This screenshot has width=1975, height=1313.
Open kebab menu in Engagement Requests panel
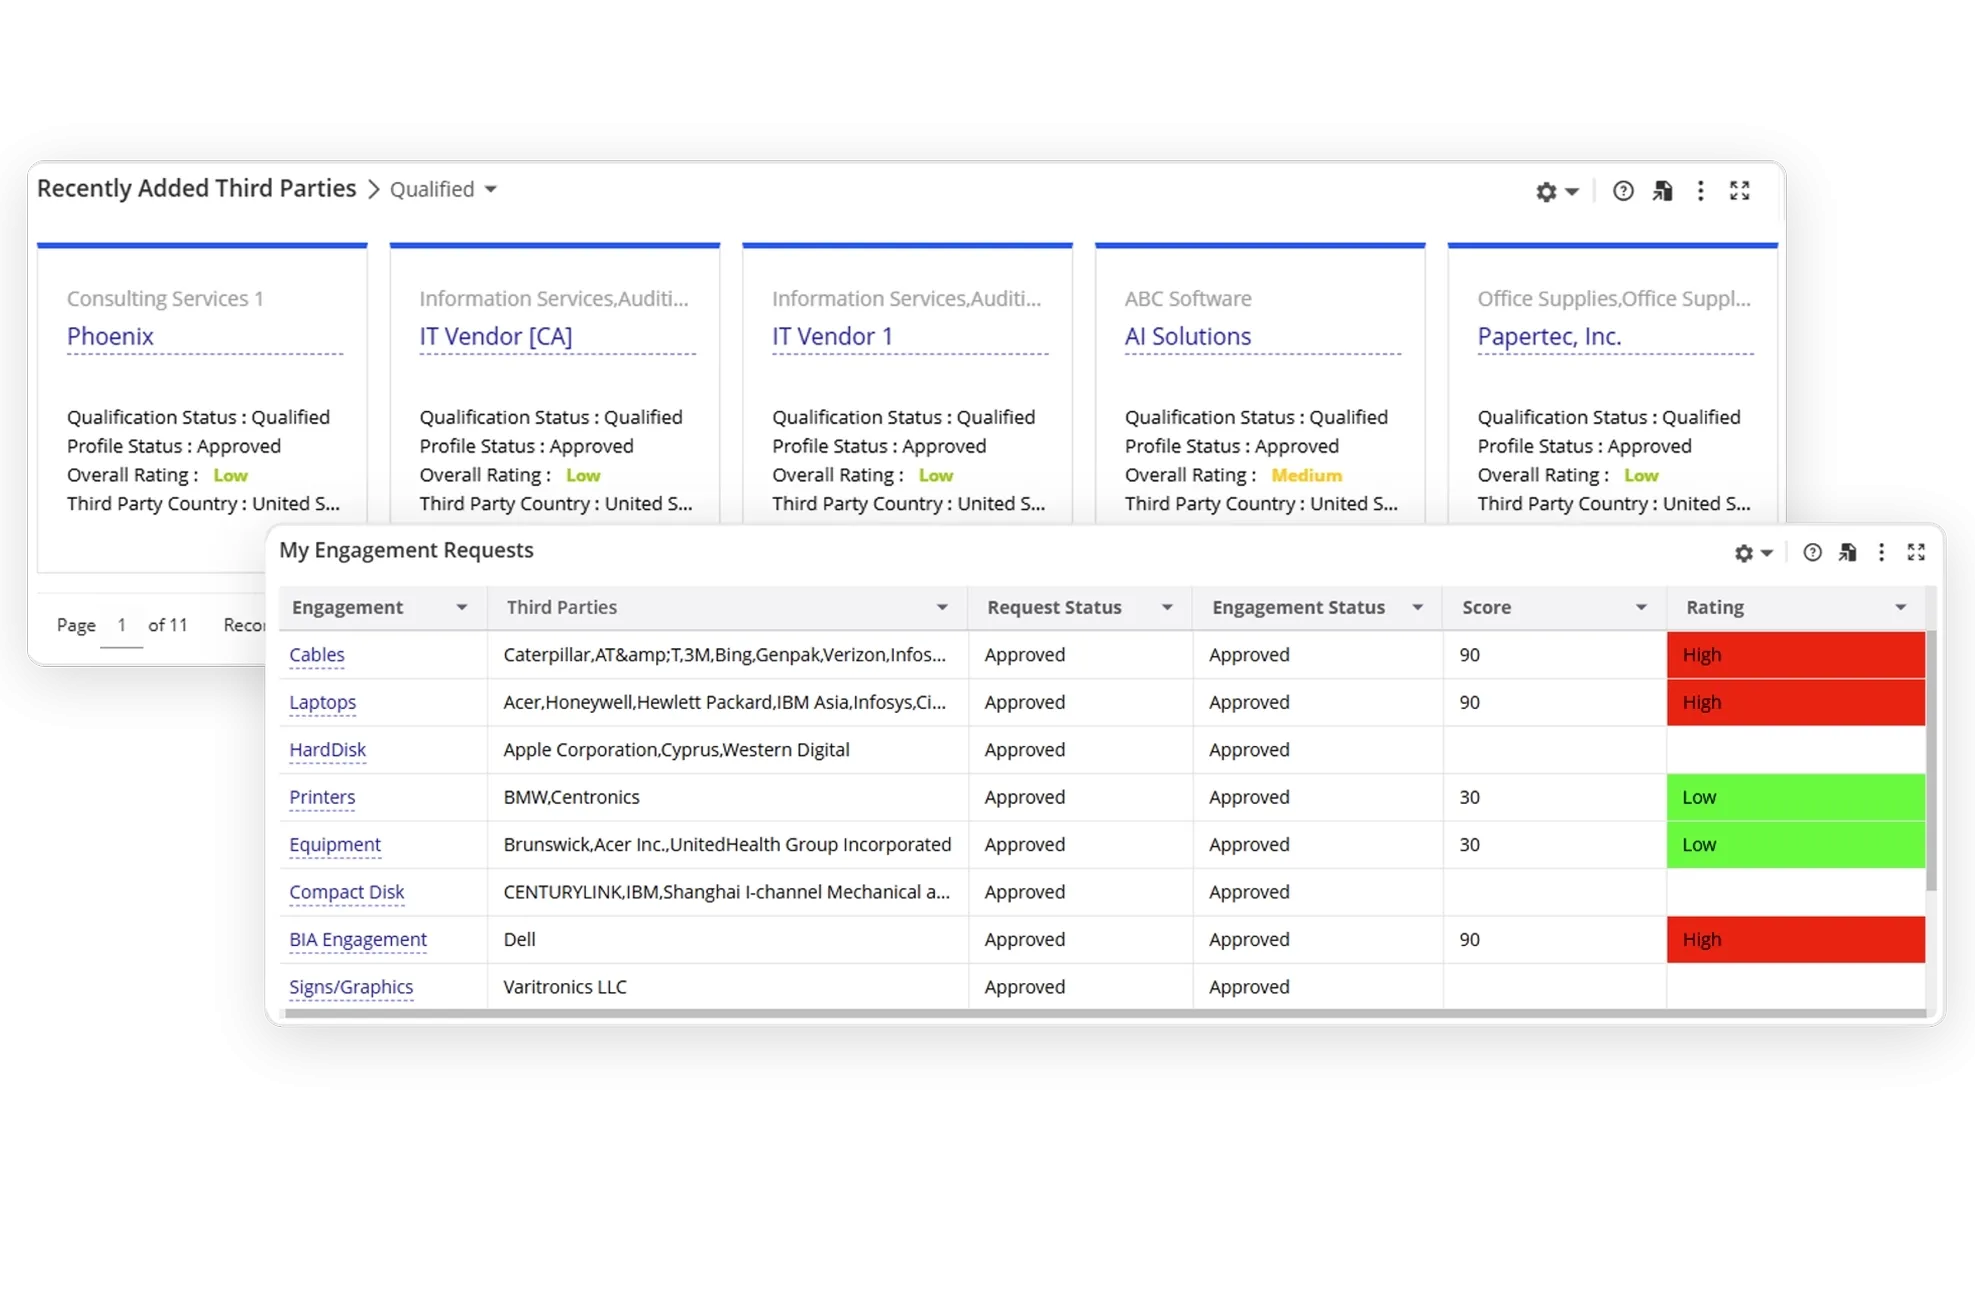tap(1881, 553)
